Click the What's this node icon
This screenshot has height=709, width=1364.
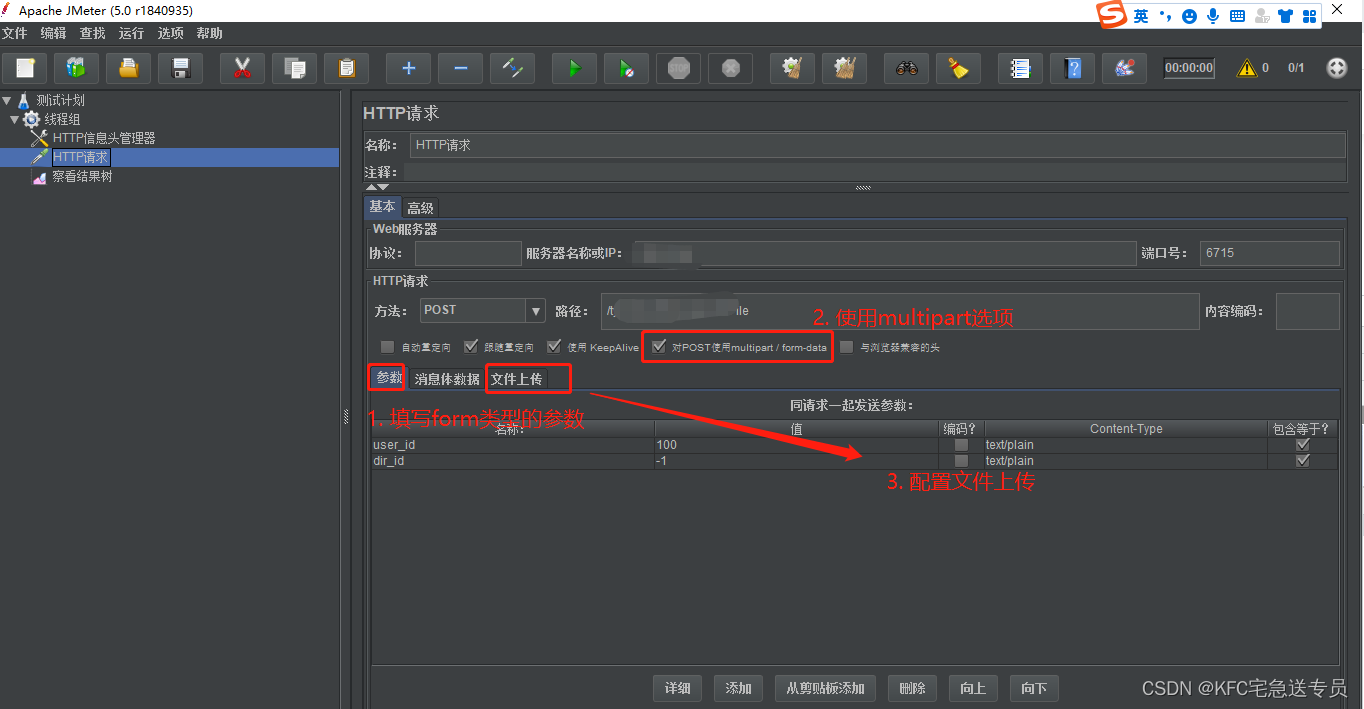(x=1124, y=68)
